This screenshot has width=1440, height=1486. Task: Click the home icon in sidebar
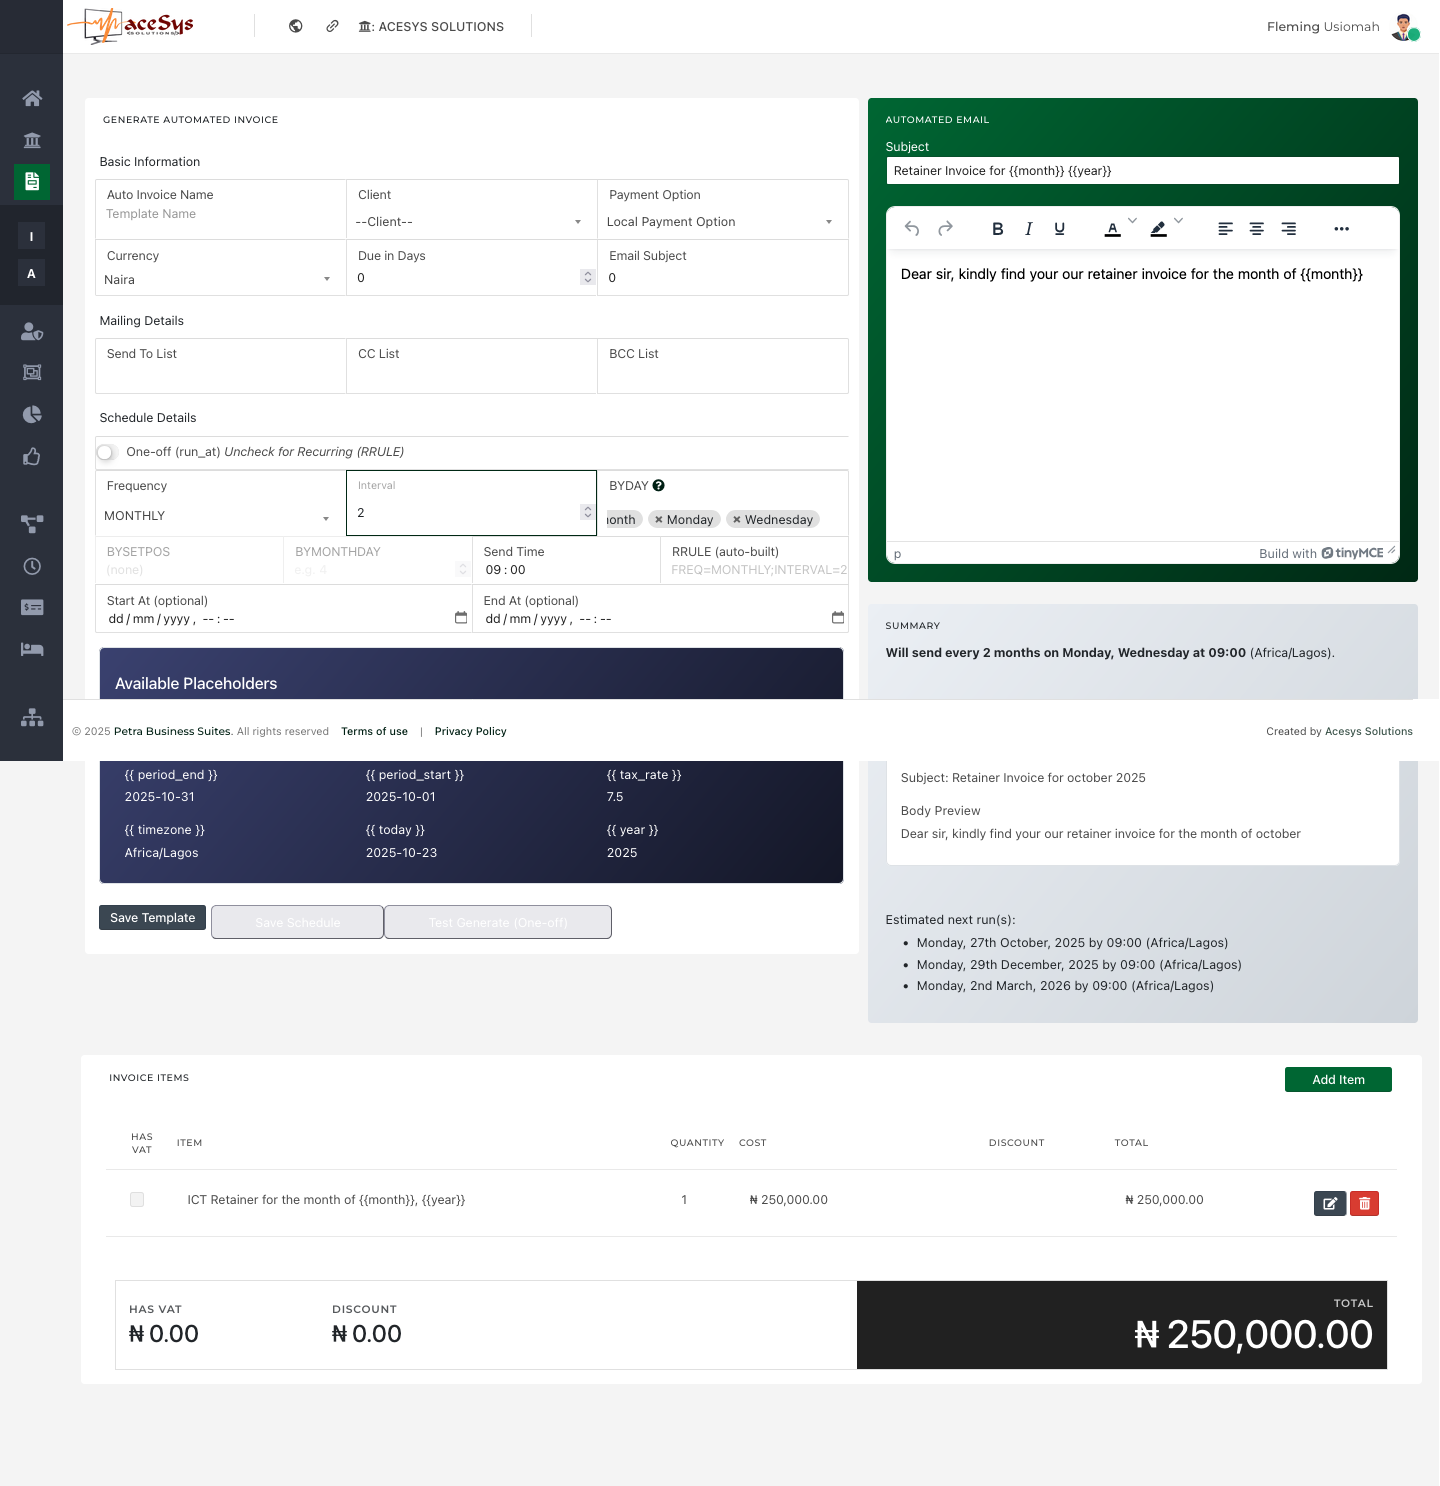coord(32,98)
